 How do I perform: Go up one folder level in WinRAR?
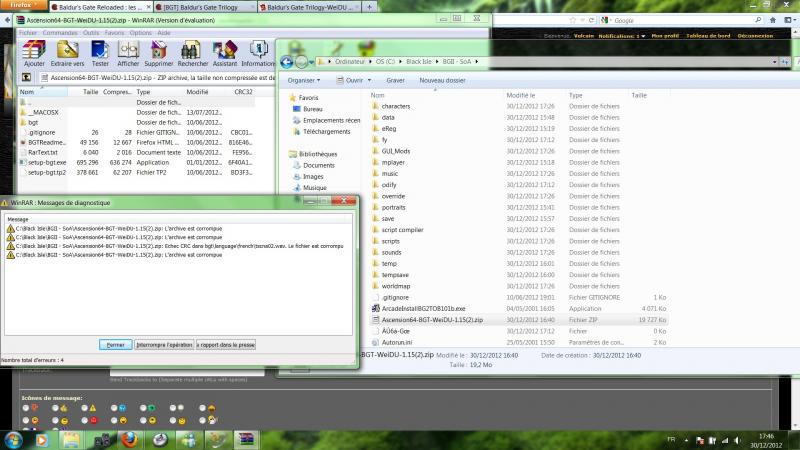pyautogui.click(x=26, y=78)
